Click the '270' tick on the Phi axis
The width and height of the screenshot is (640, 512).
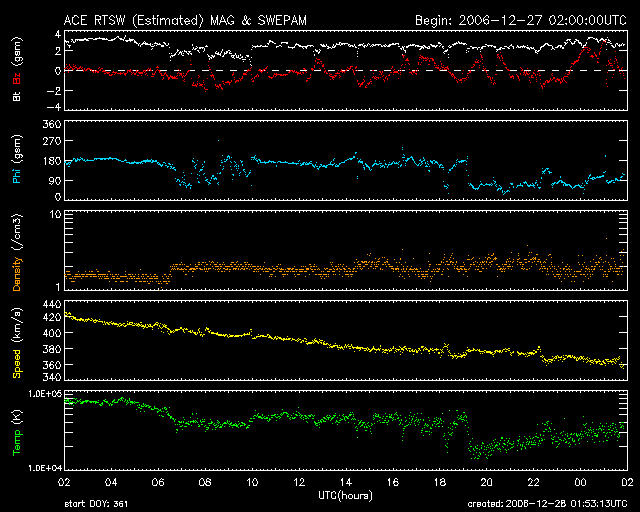tap(52, 141)
